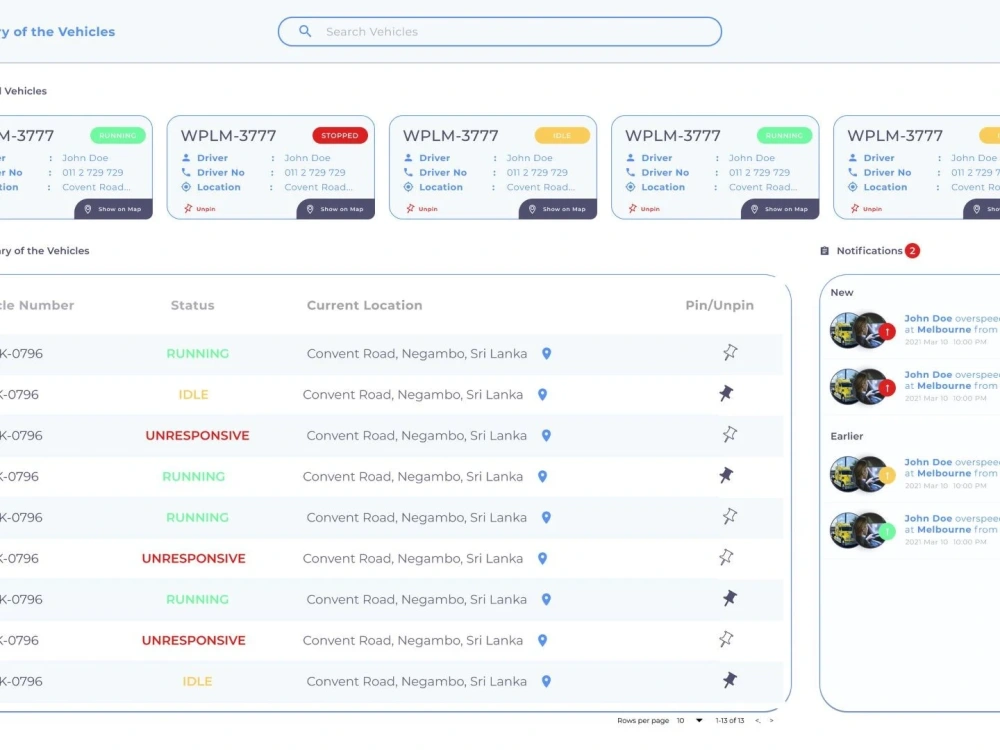Toggle filled pin in the seventh table row

730,598
